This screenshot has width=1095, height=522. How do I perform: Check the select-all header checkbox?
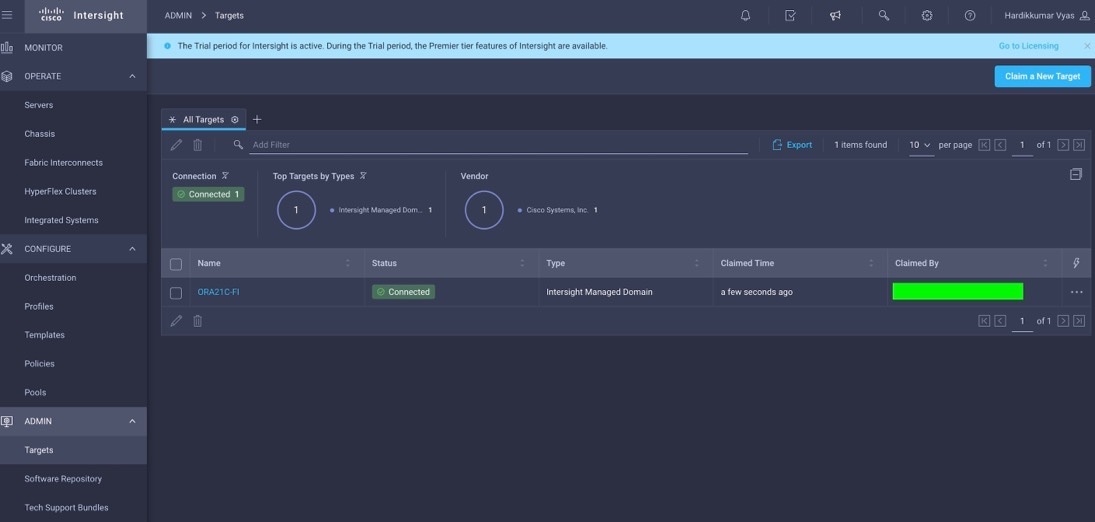pos(176,264)
